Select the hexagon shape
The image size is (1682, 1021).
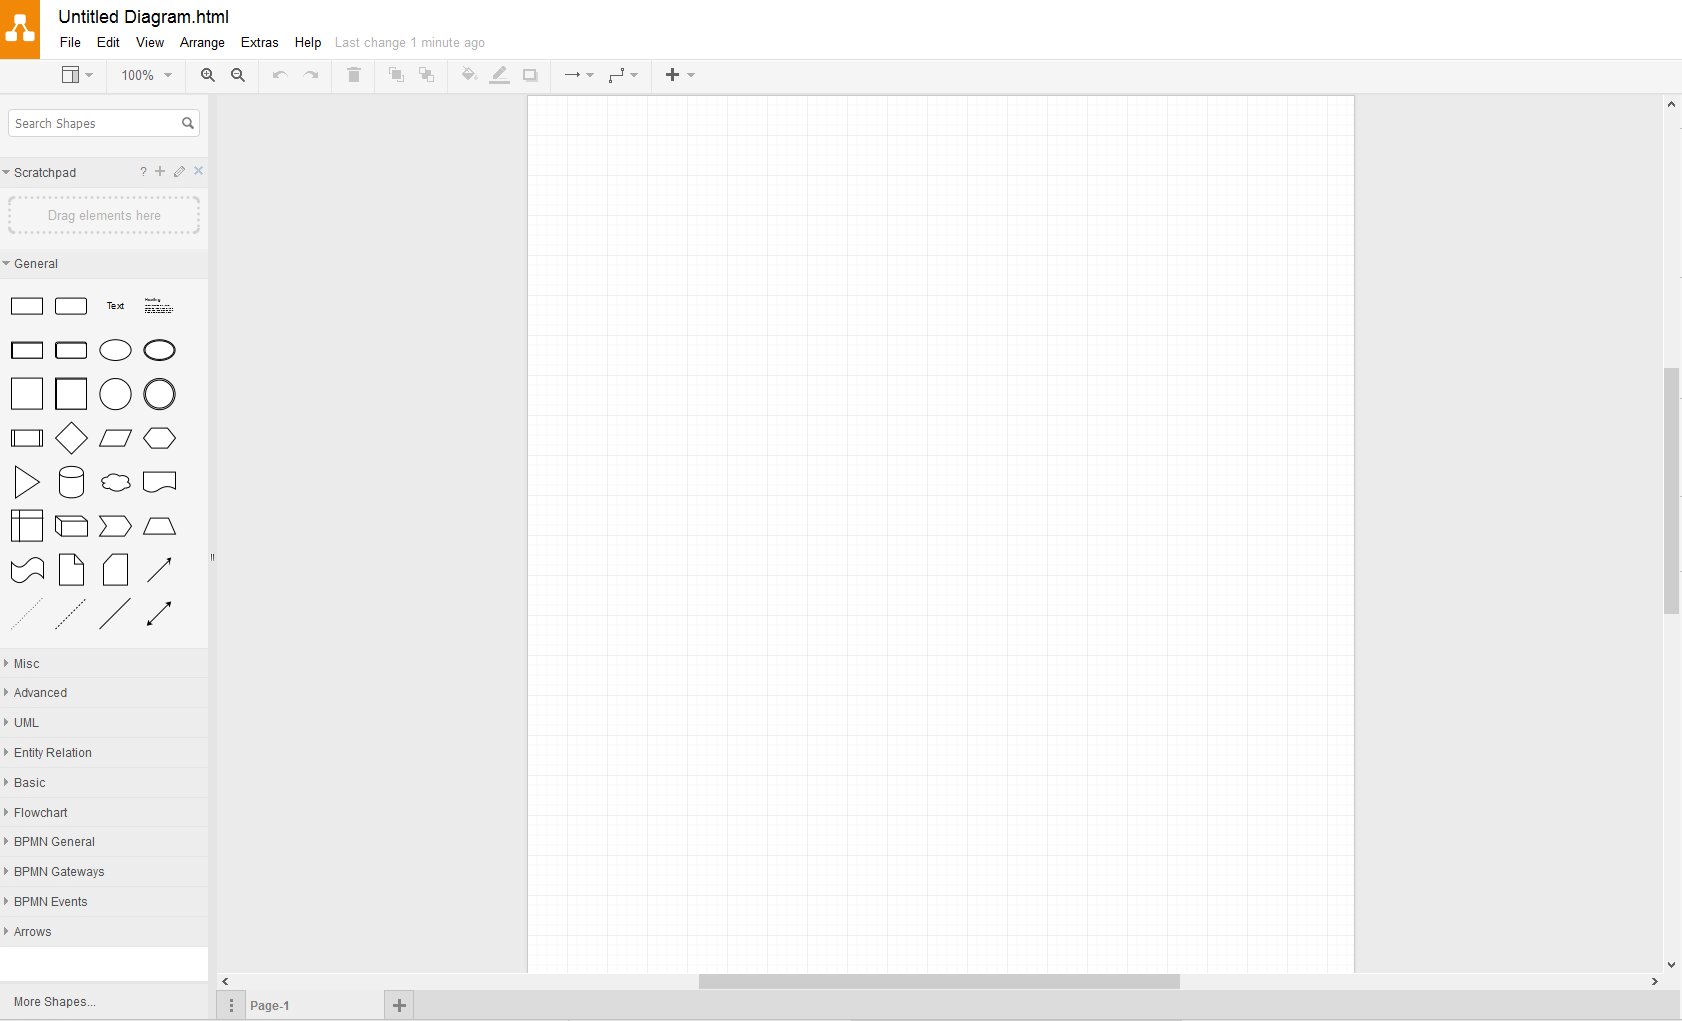[x=159, y=438]
